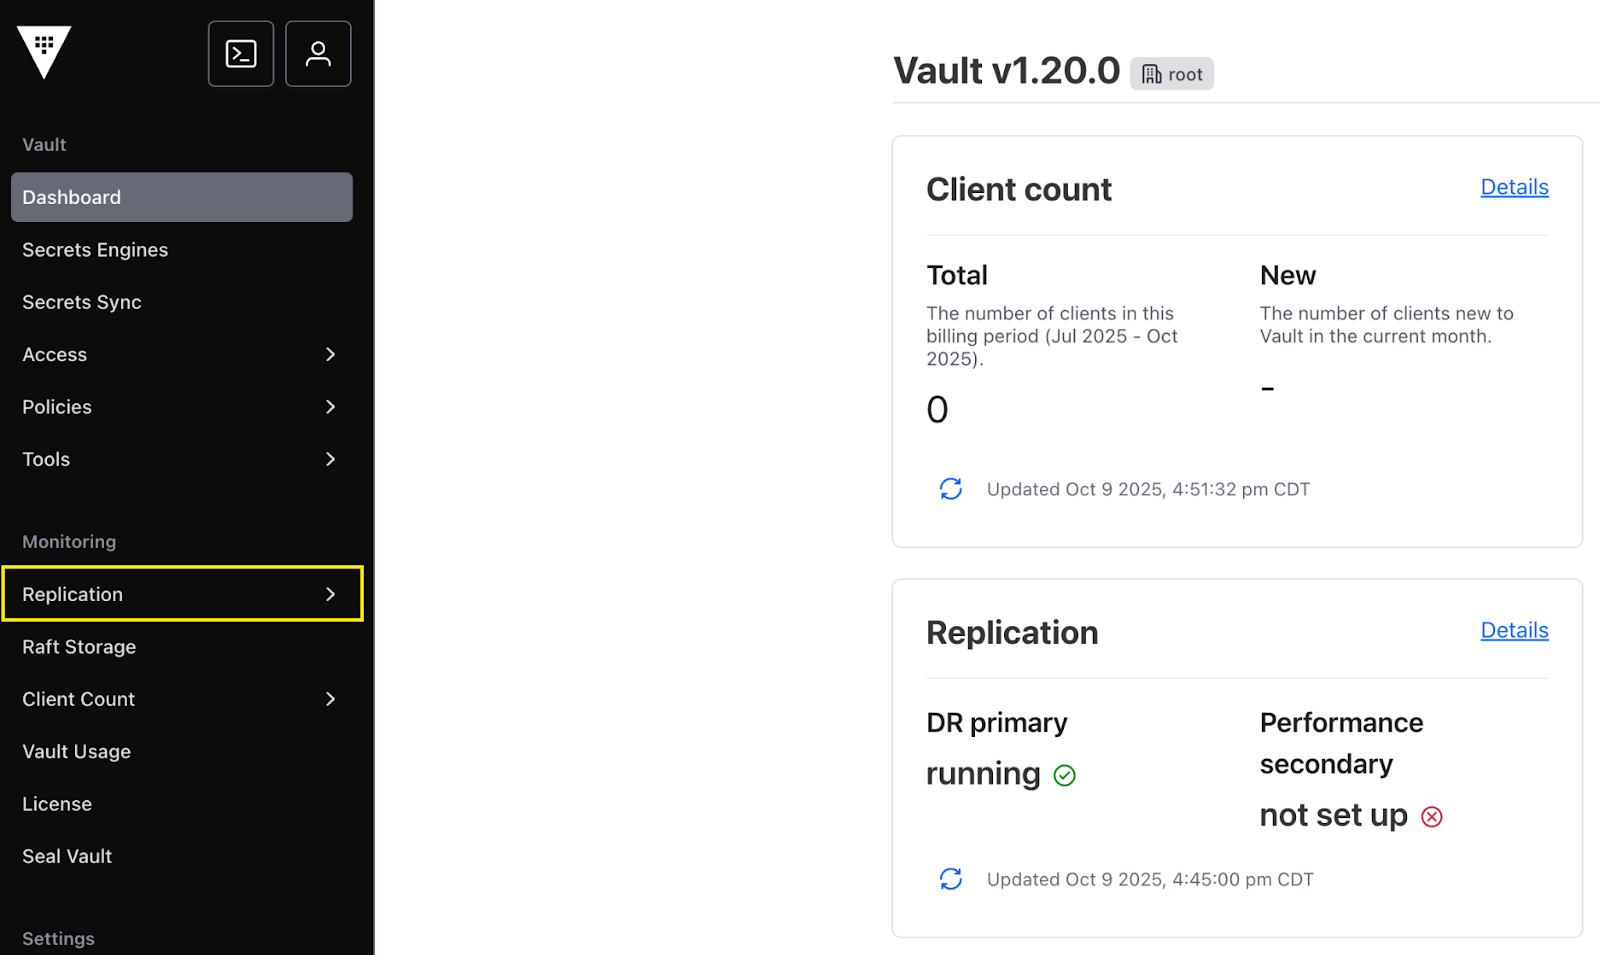1600x955 pixels.
Task: Click green check icon beside running
Action: click(x=1065, y=776)
